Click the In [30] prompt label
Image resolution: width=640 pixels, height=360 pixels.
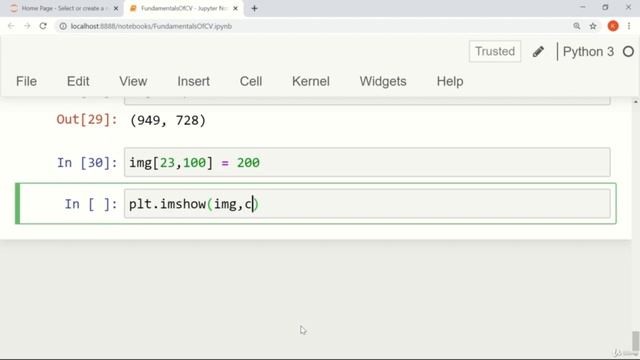87,163
